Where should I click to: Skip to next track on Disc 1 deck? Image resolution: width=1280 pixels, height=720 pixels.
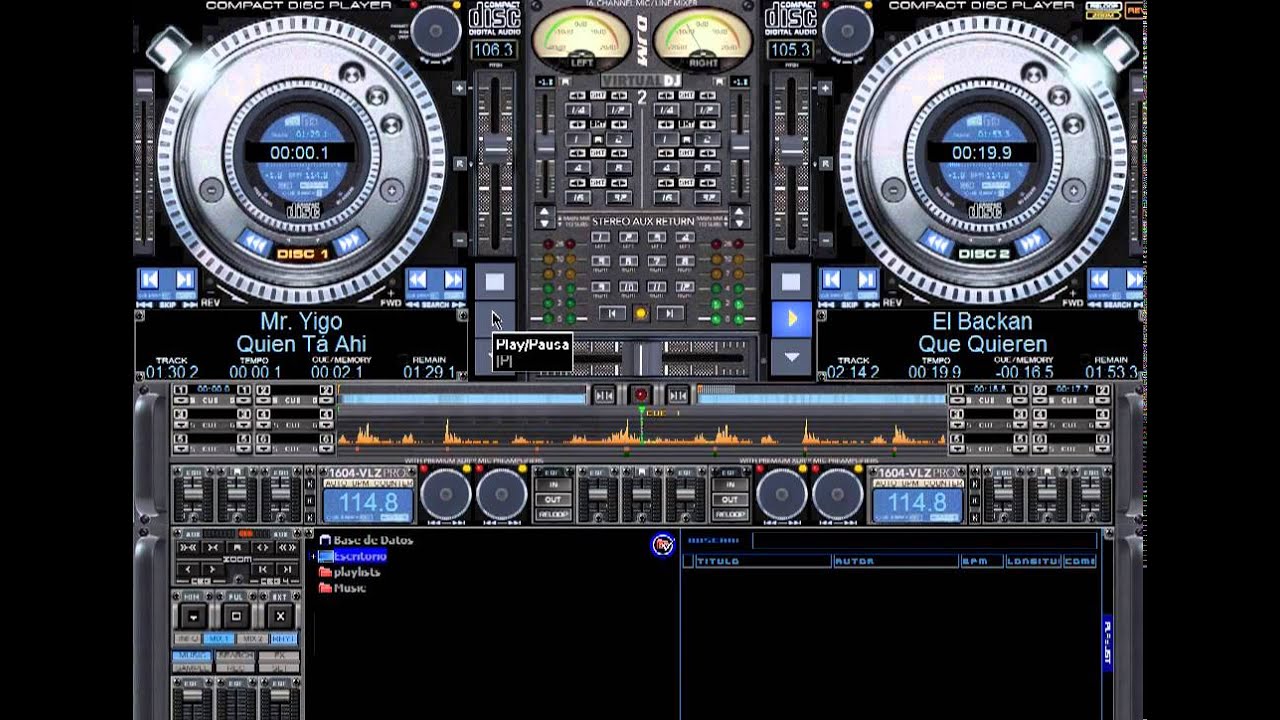tap(184, 280)
